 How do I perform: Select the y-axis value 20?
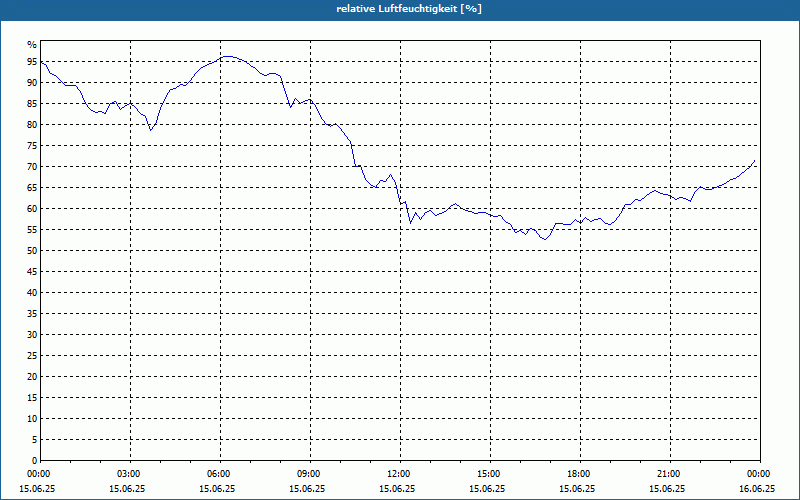pos(32,377)
